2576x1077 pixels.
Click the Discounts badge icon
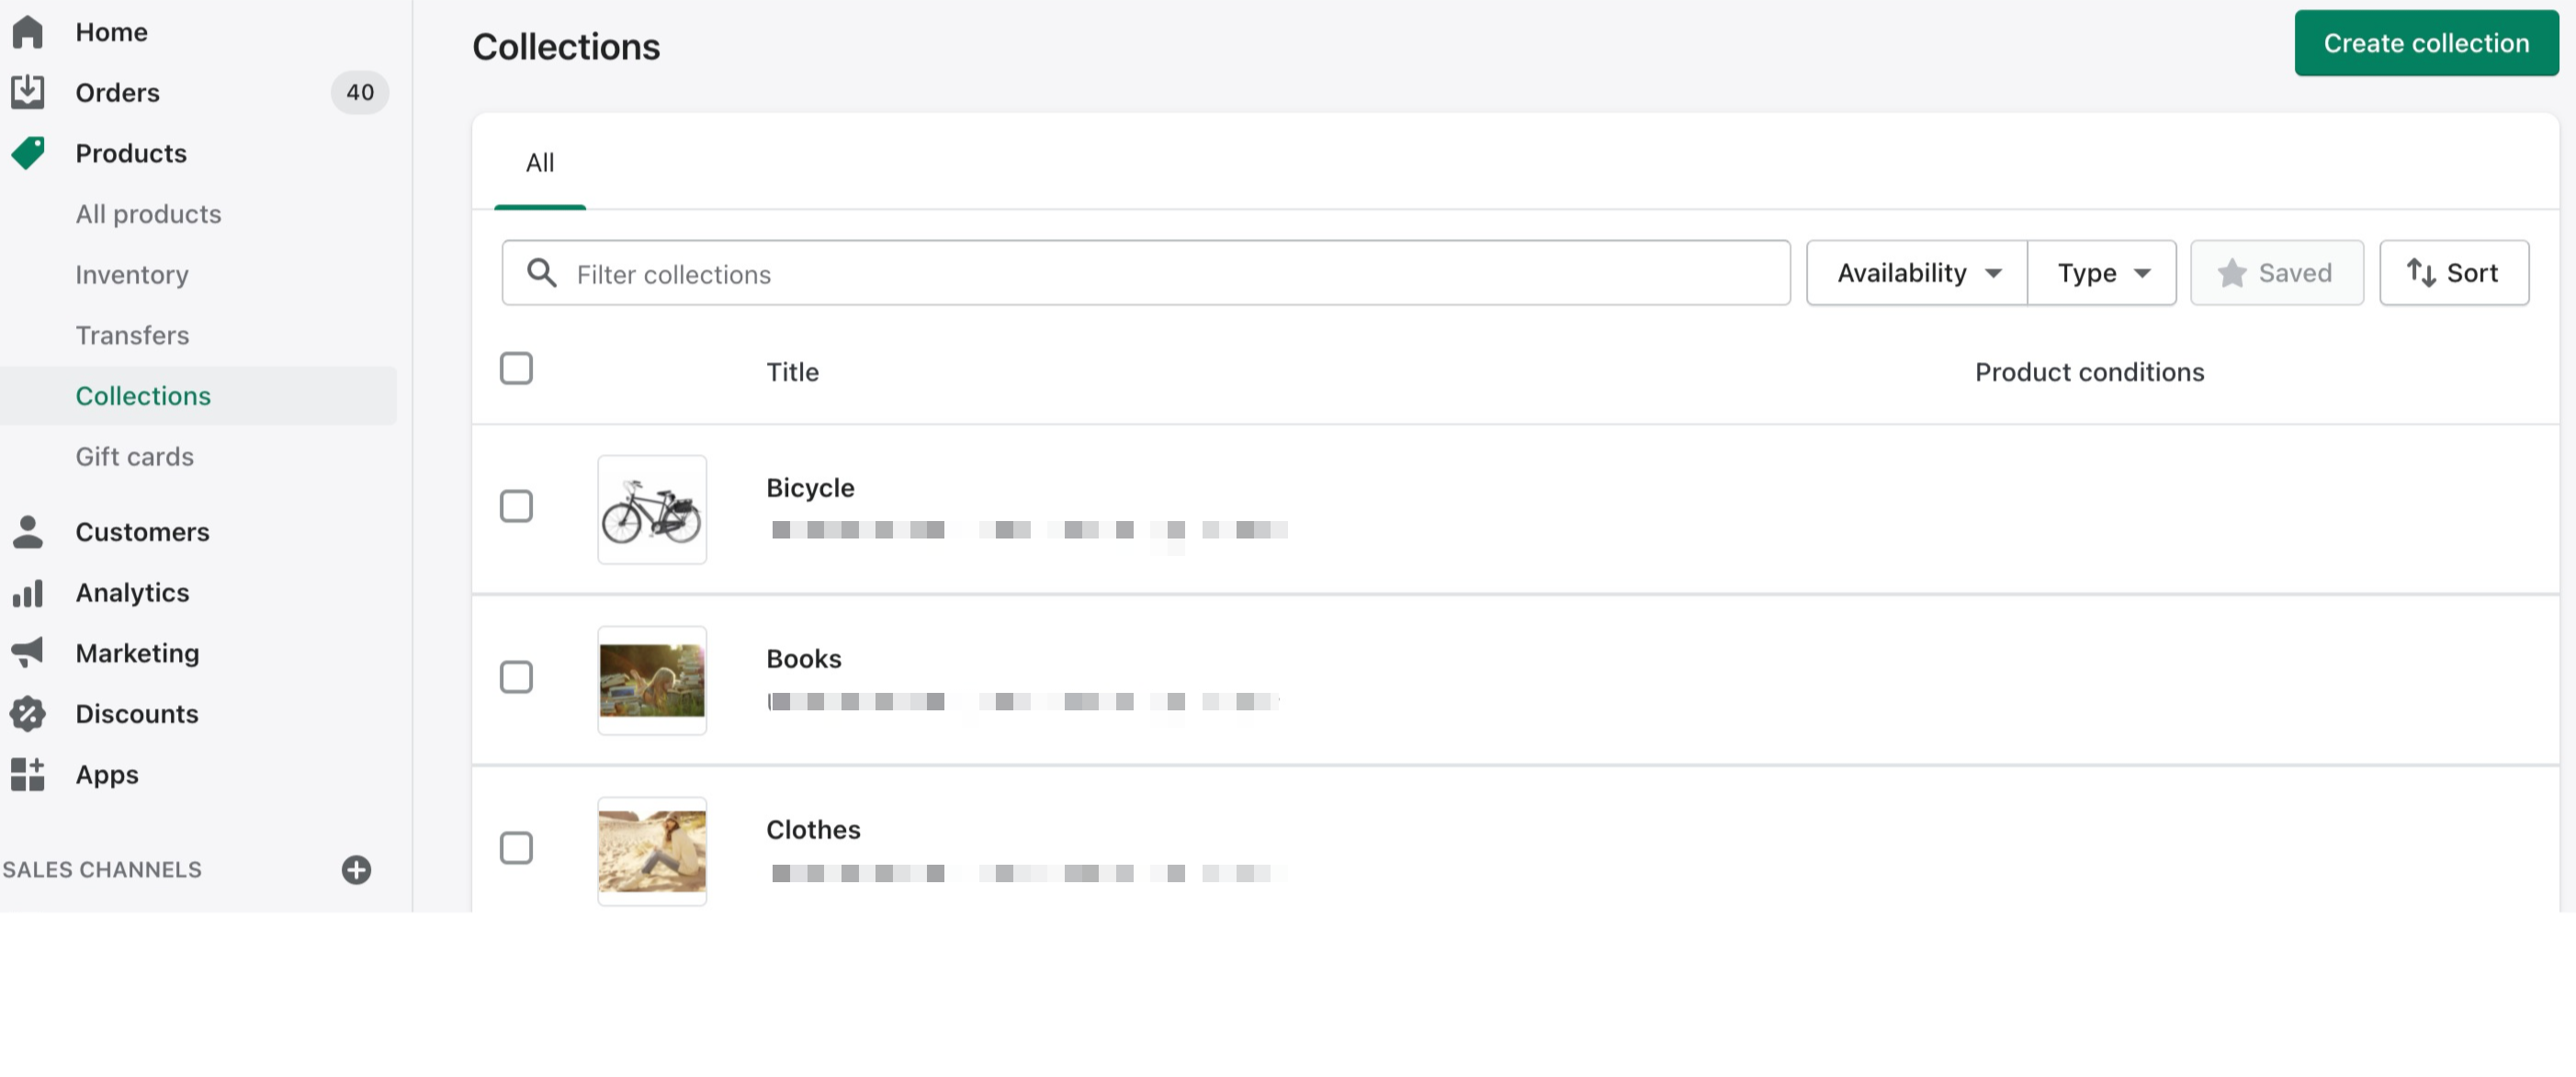click(28, 714)
